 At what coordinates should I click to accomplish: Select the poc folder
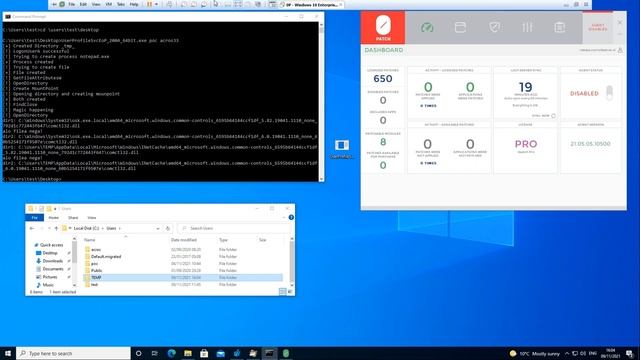(x=94, y=264)
